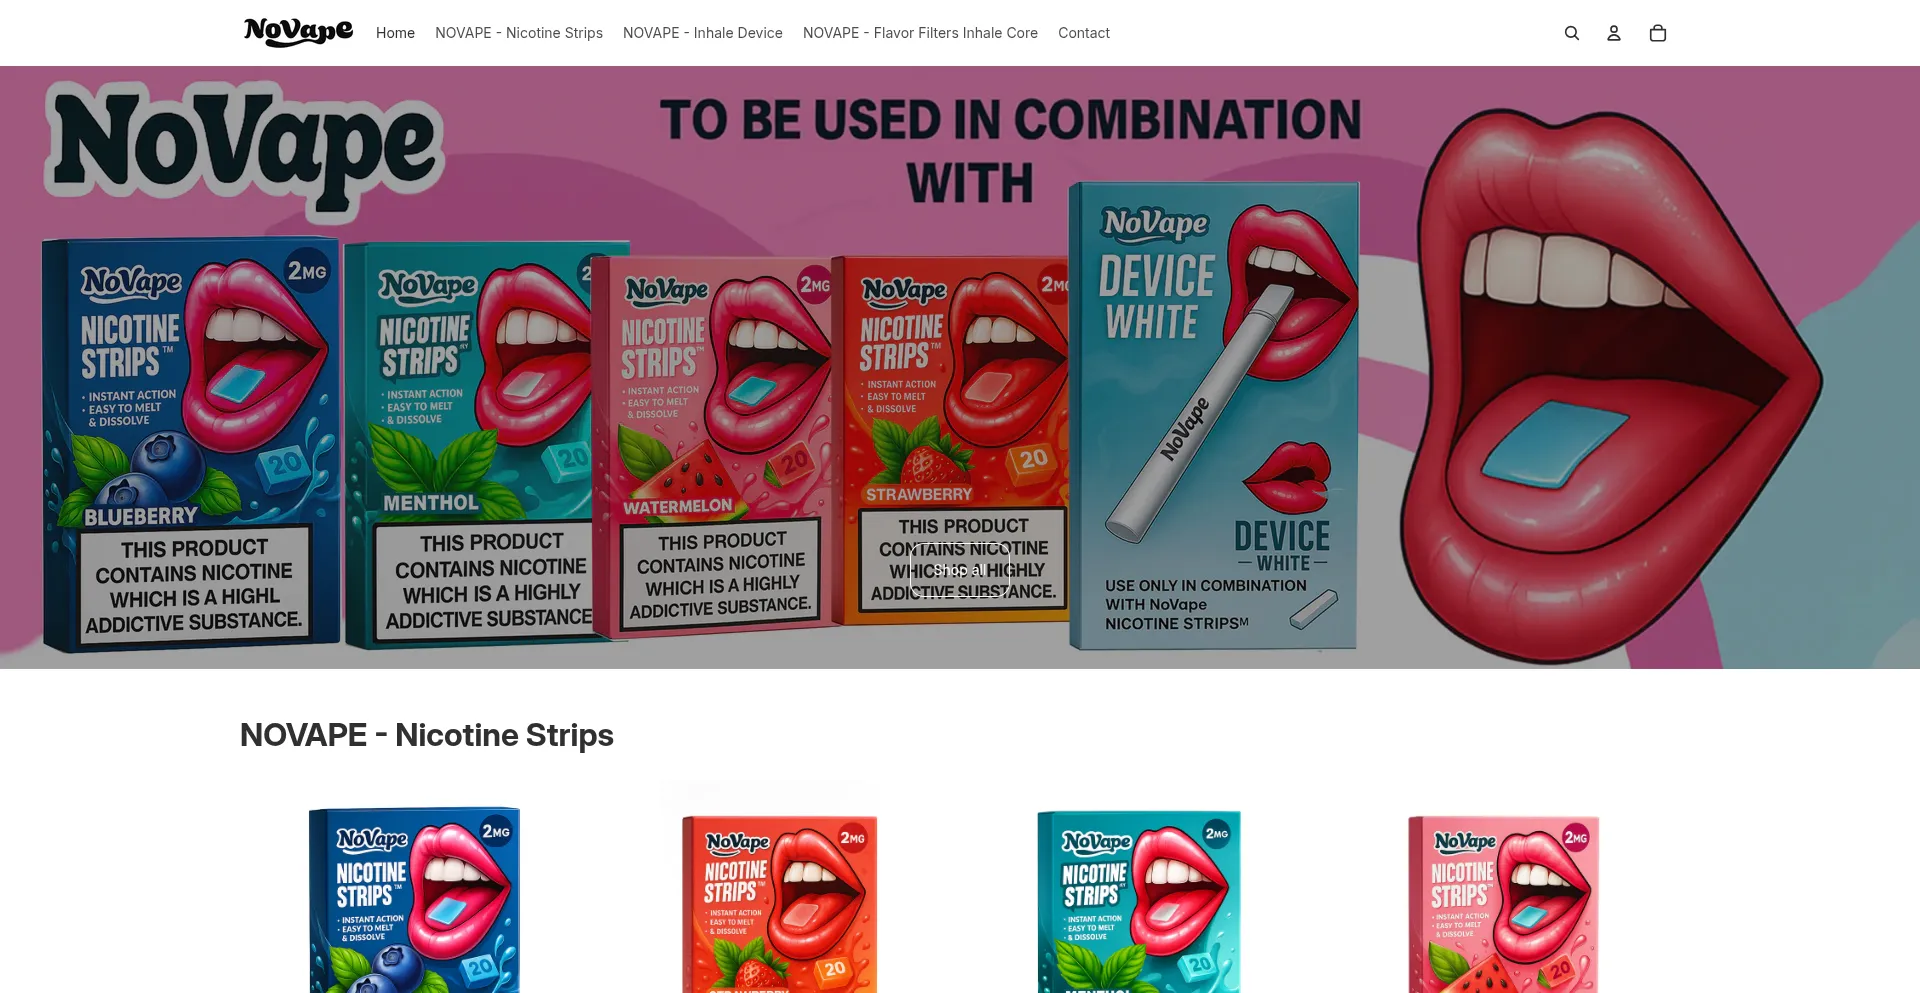
Task: Open the account login icon
Action: 1614,33
